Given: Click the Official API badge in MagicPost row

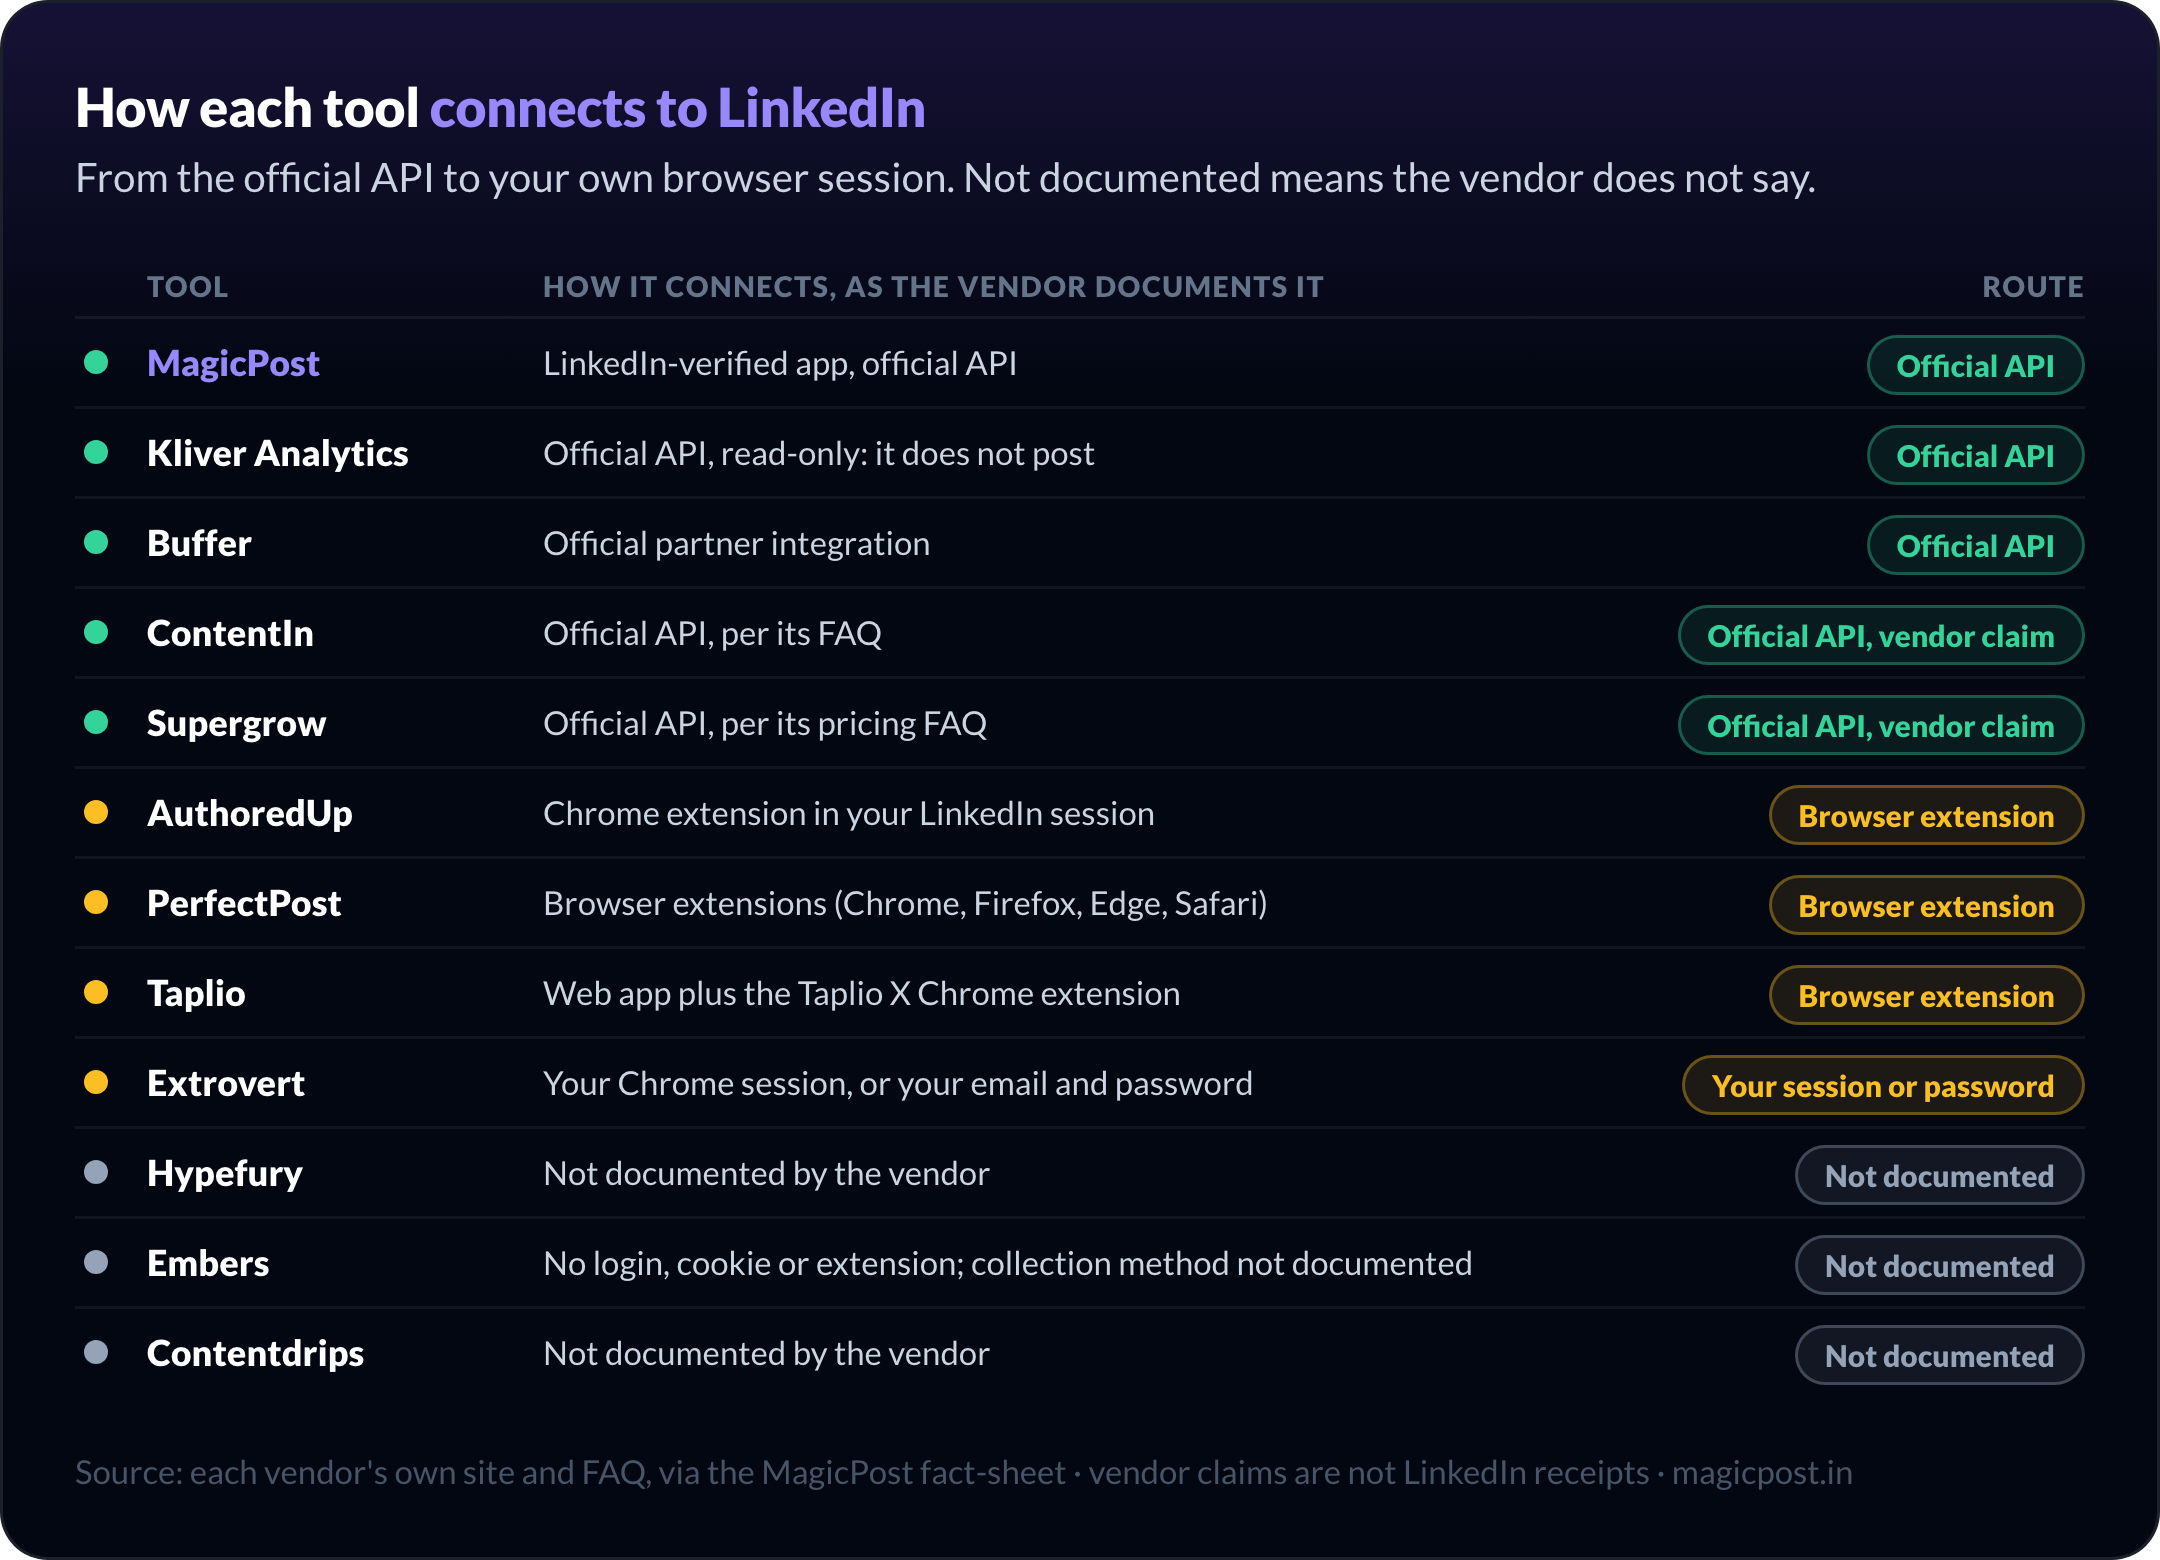Looking at the screenshot, I should [x=1975, y=365].
